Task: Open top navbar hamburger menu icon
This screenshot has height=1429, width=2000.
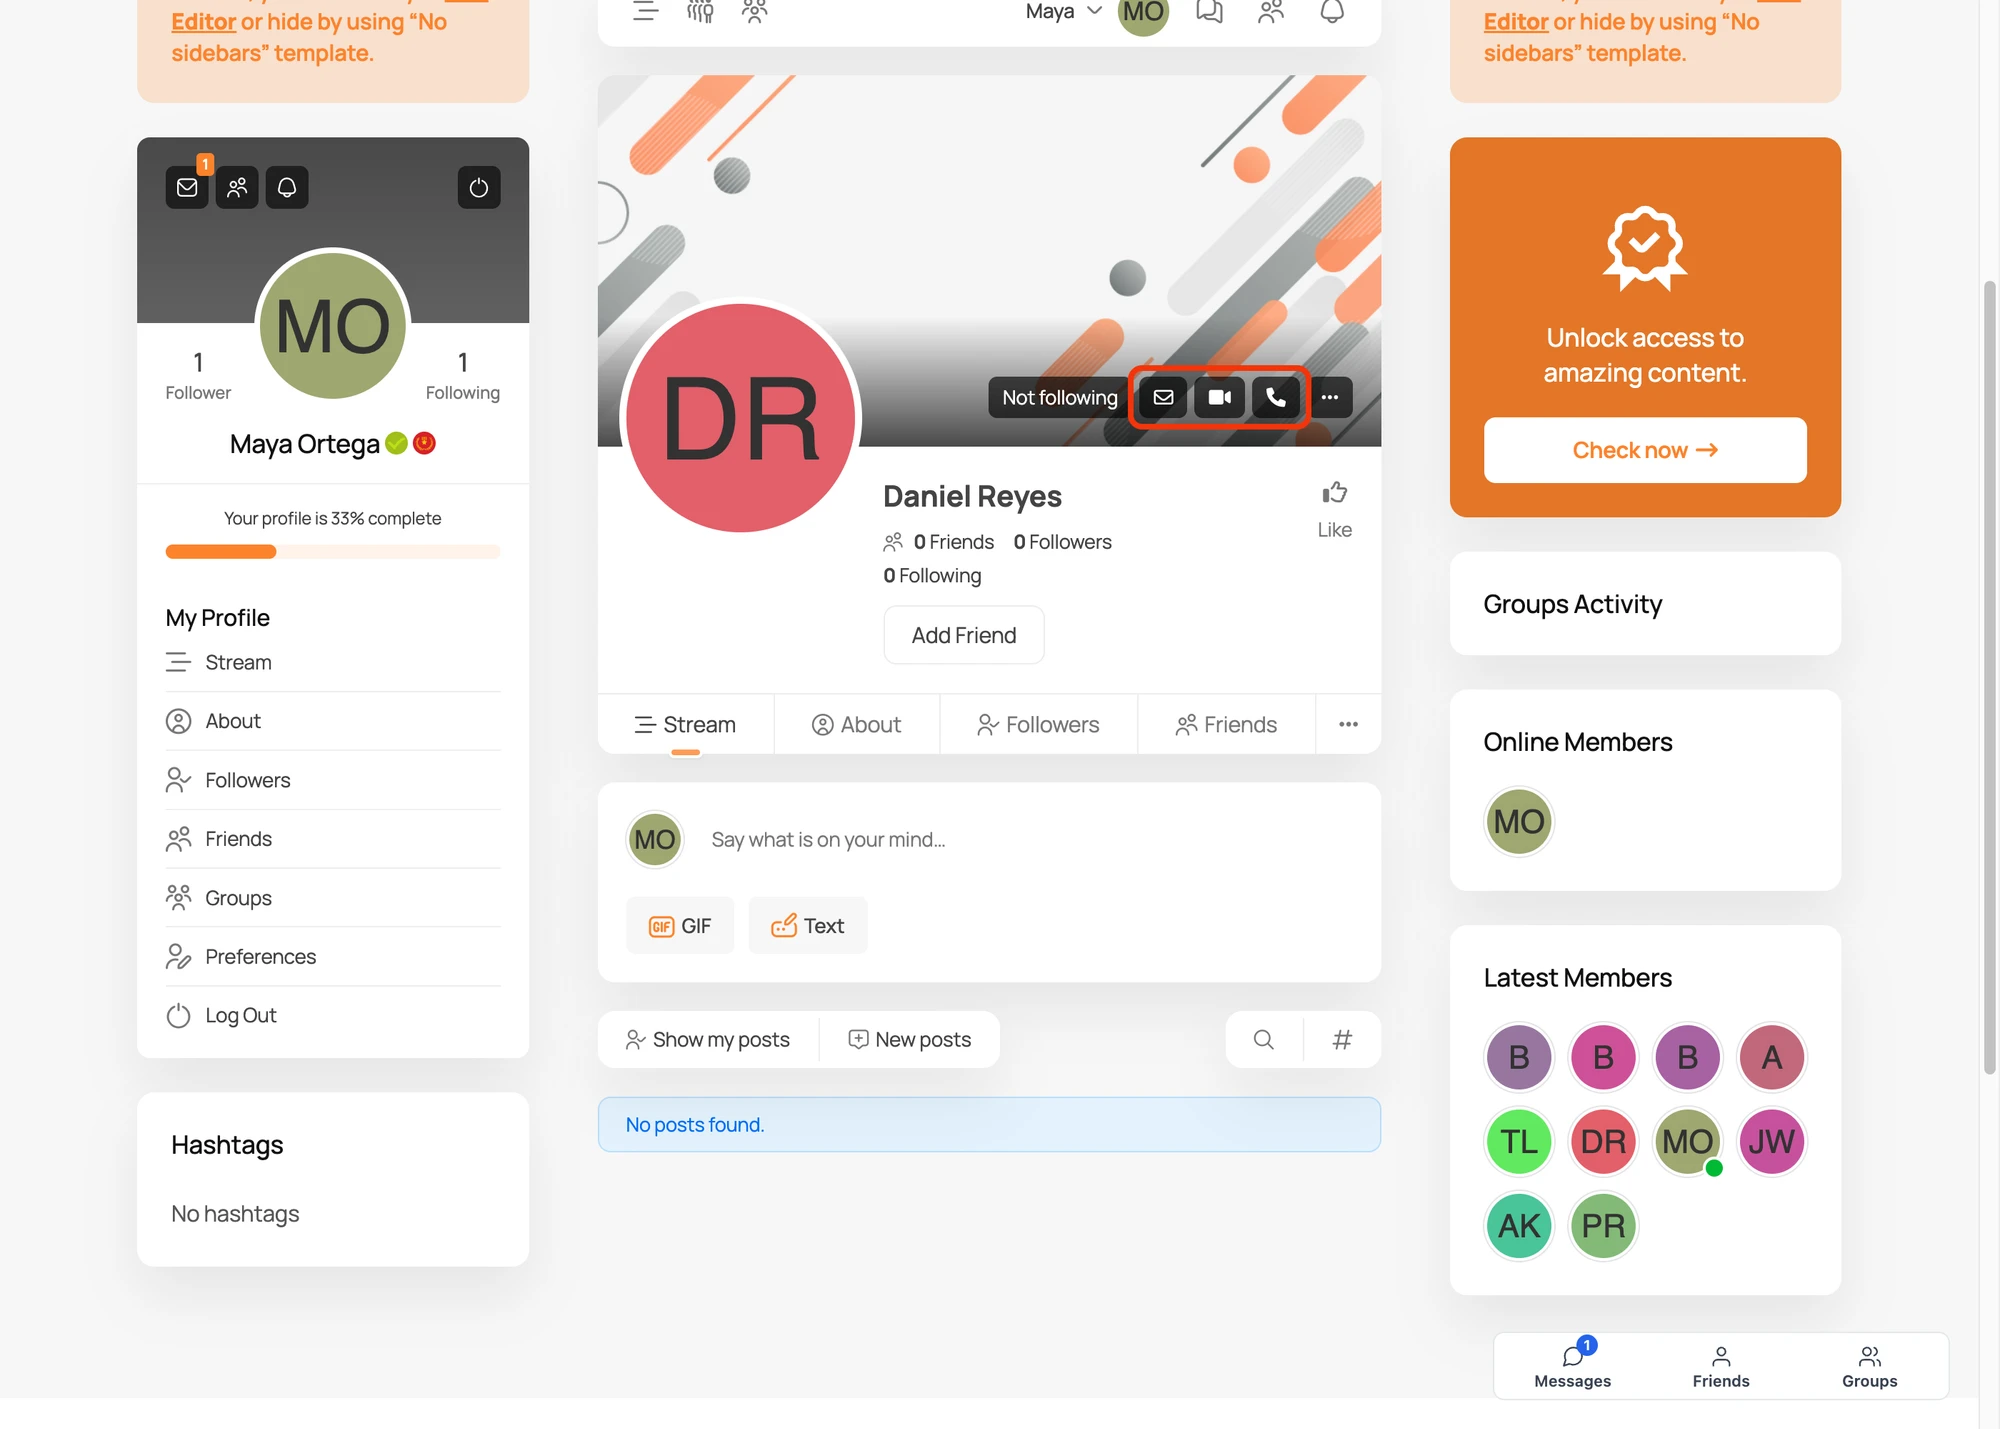Action: (646, 12)
